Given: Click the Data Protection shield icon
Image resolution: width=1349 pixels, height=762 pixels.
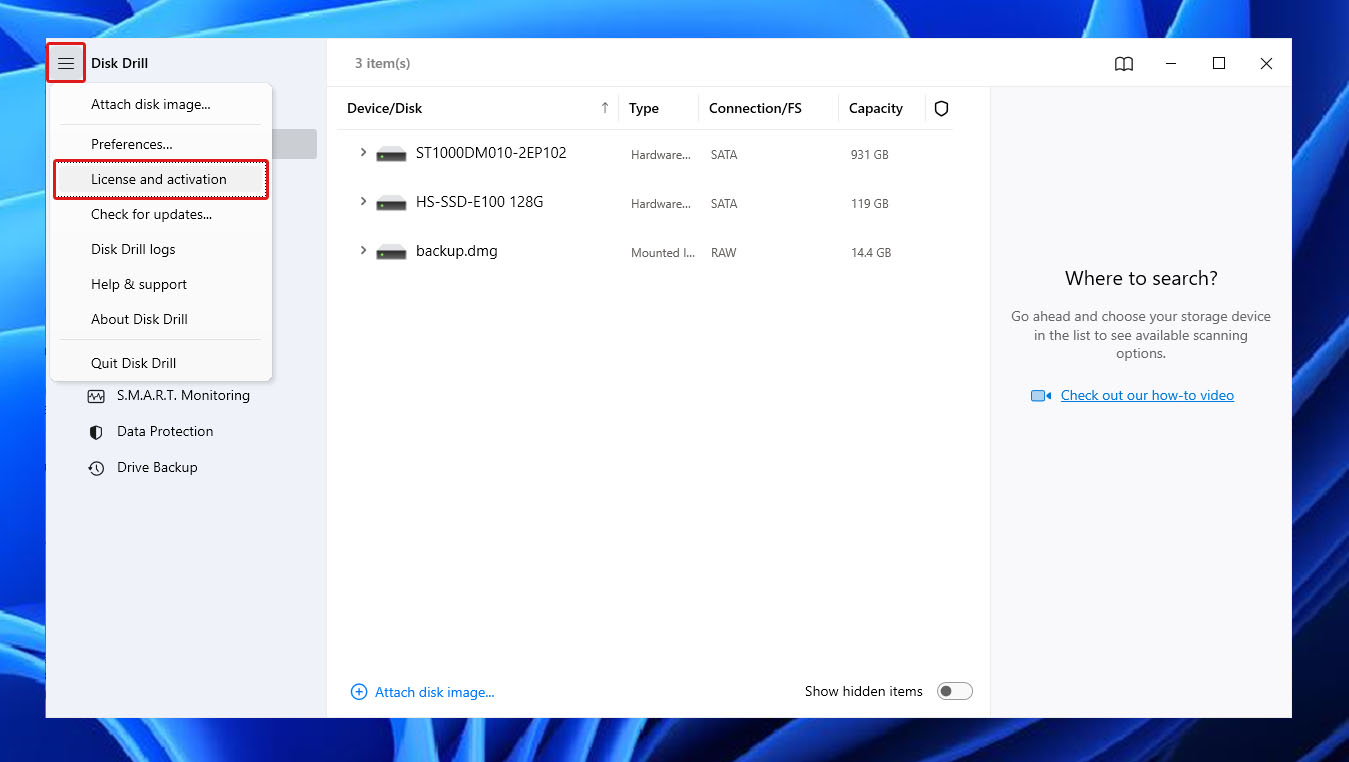Looking at the screenshot, I should click(96, 432).
